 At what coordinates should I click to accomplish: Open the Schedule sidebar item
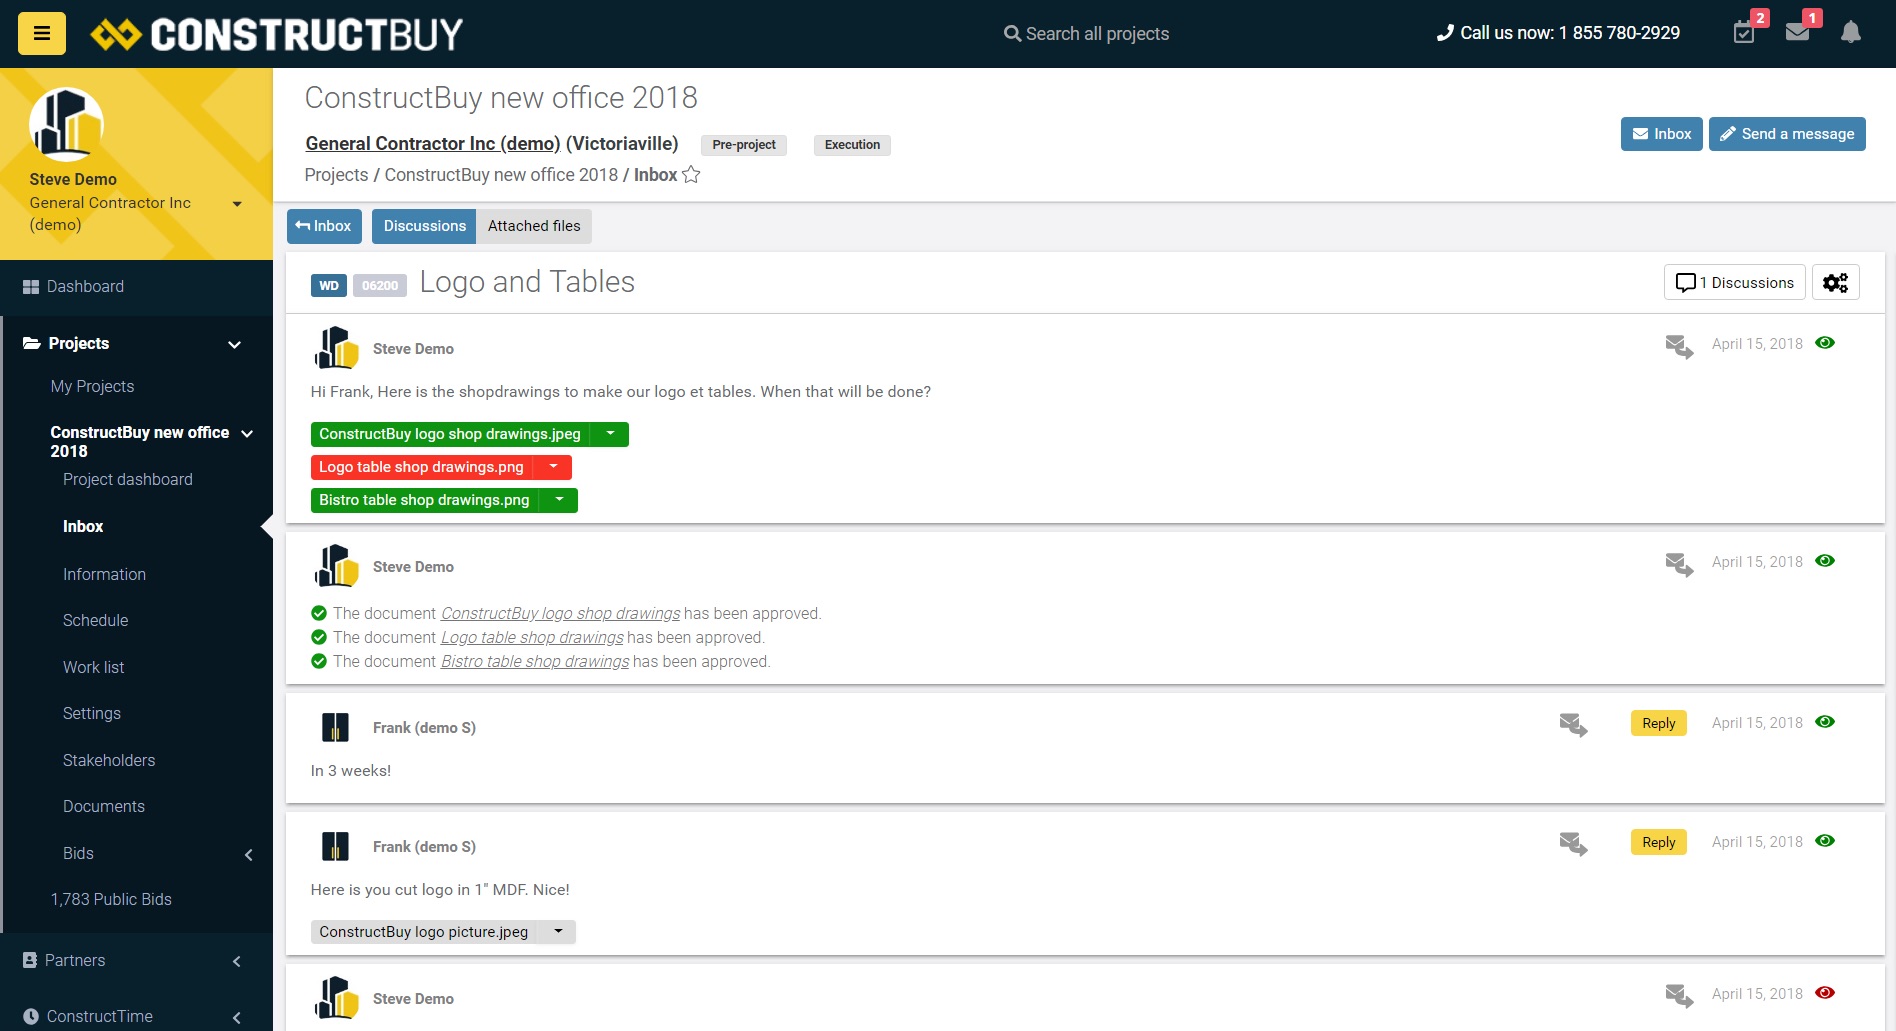96,621
